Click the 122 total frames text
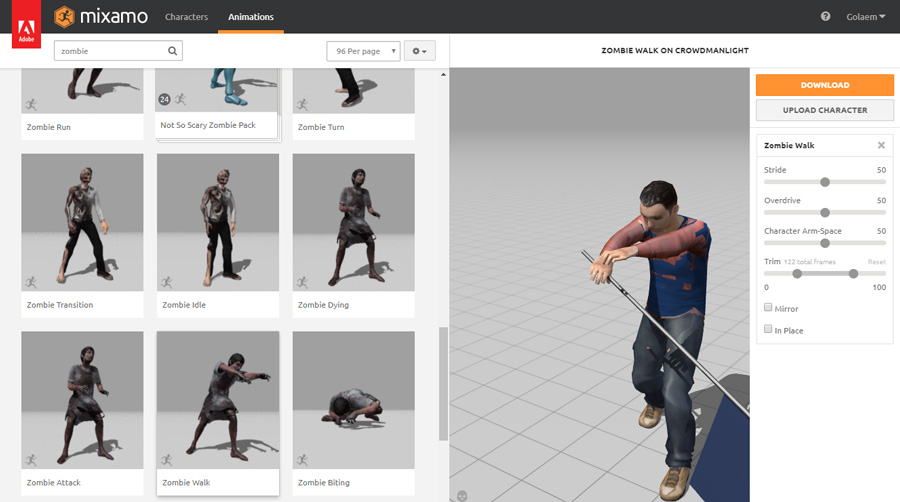Image resolution: width=900 pixels, height=502 pixels. [x=810, y=262]
